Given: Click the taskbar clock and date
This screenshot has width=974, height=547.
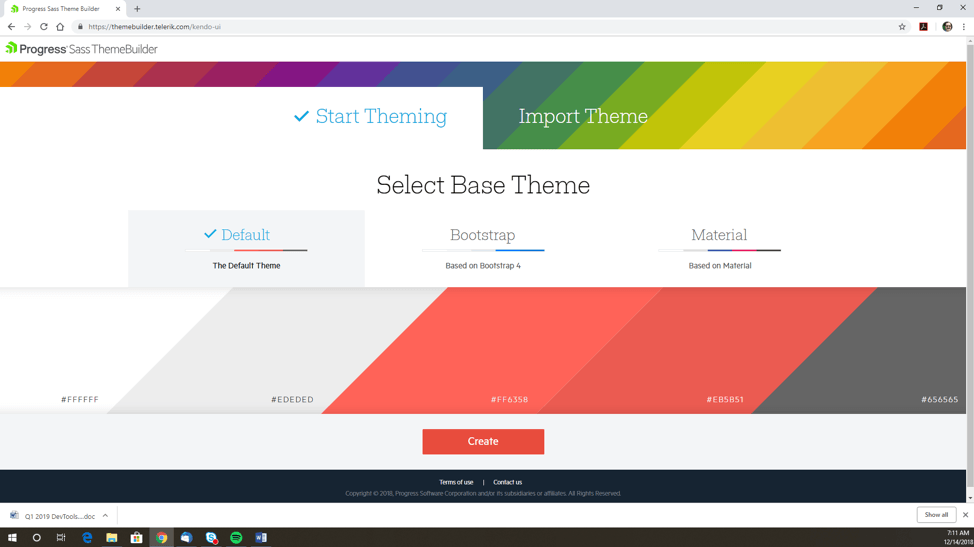Looking at the screenshot, I should (x=957, y=538).
